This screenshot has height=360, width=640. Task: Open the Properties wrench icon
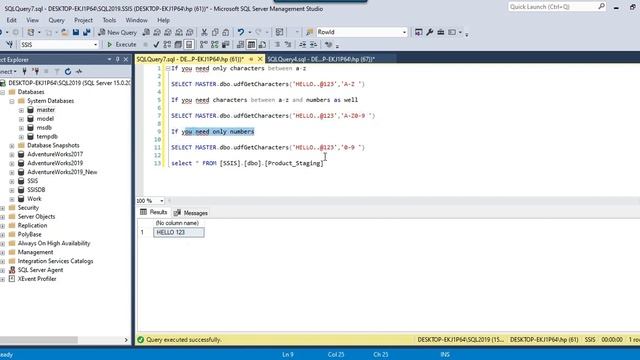pos(429,32)
